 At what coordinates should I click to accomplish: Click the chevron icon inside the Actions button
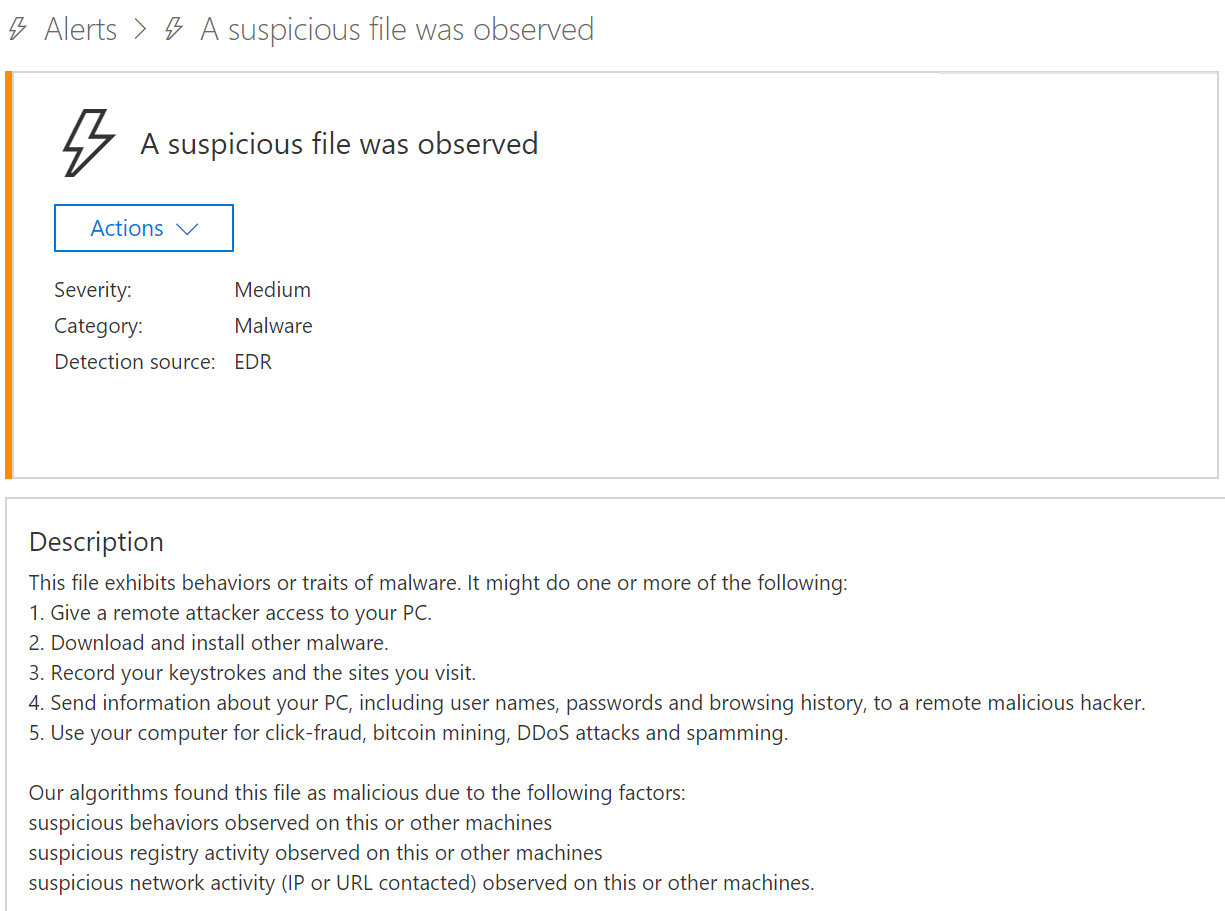188,228
